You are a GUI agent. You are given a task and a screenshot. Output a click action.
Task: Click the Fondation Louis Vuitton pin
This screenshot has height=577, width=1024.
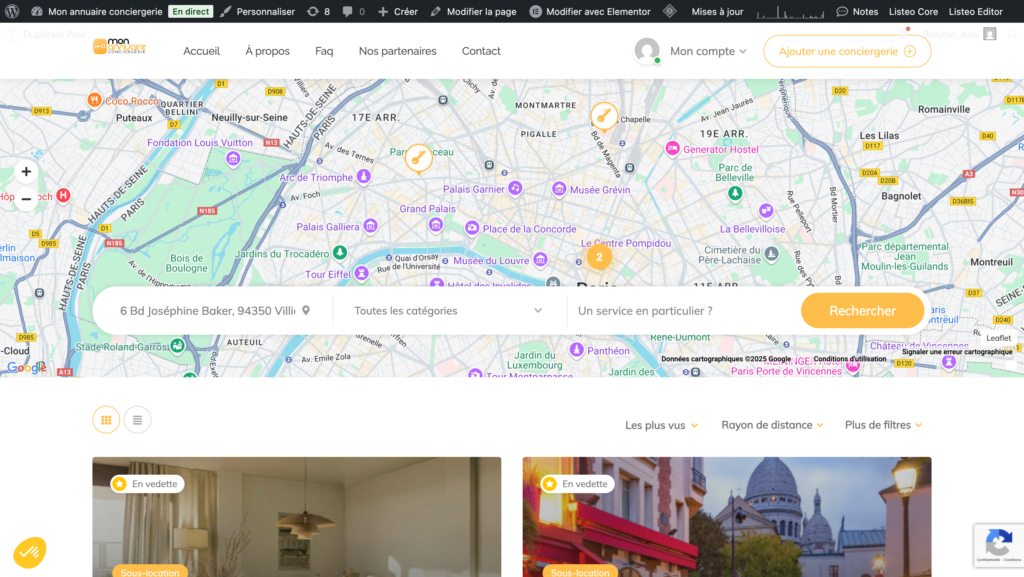(x=233, y=159)
